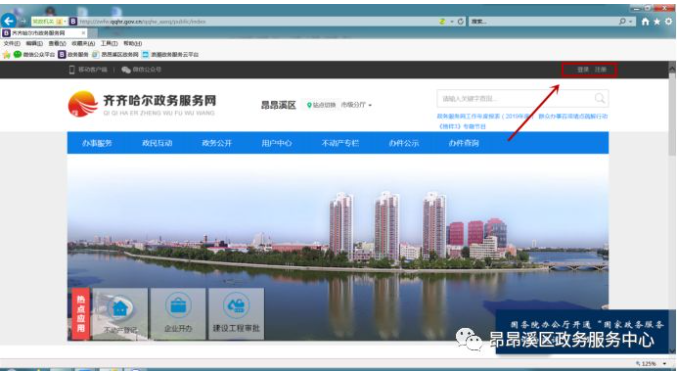Expand the 市级分厅 dropdown

click(356, 105)
